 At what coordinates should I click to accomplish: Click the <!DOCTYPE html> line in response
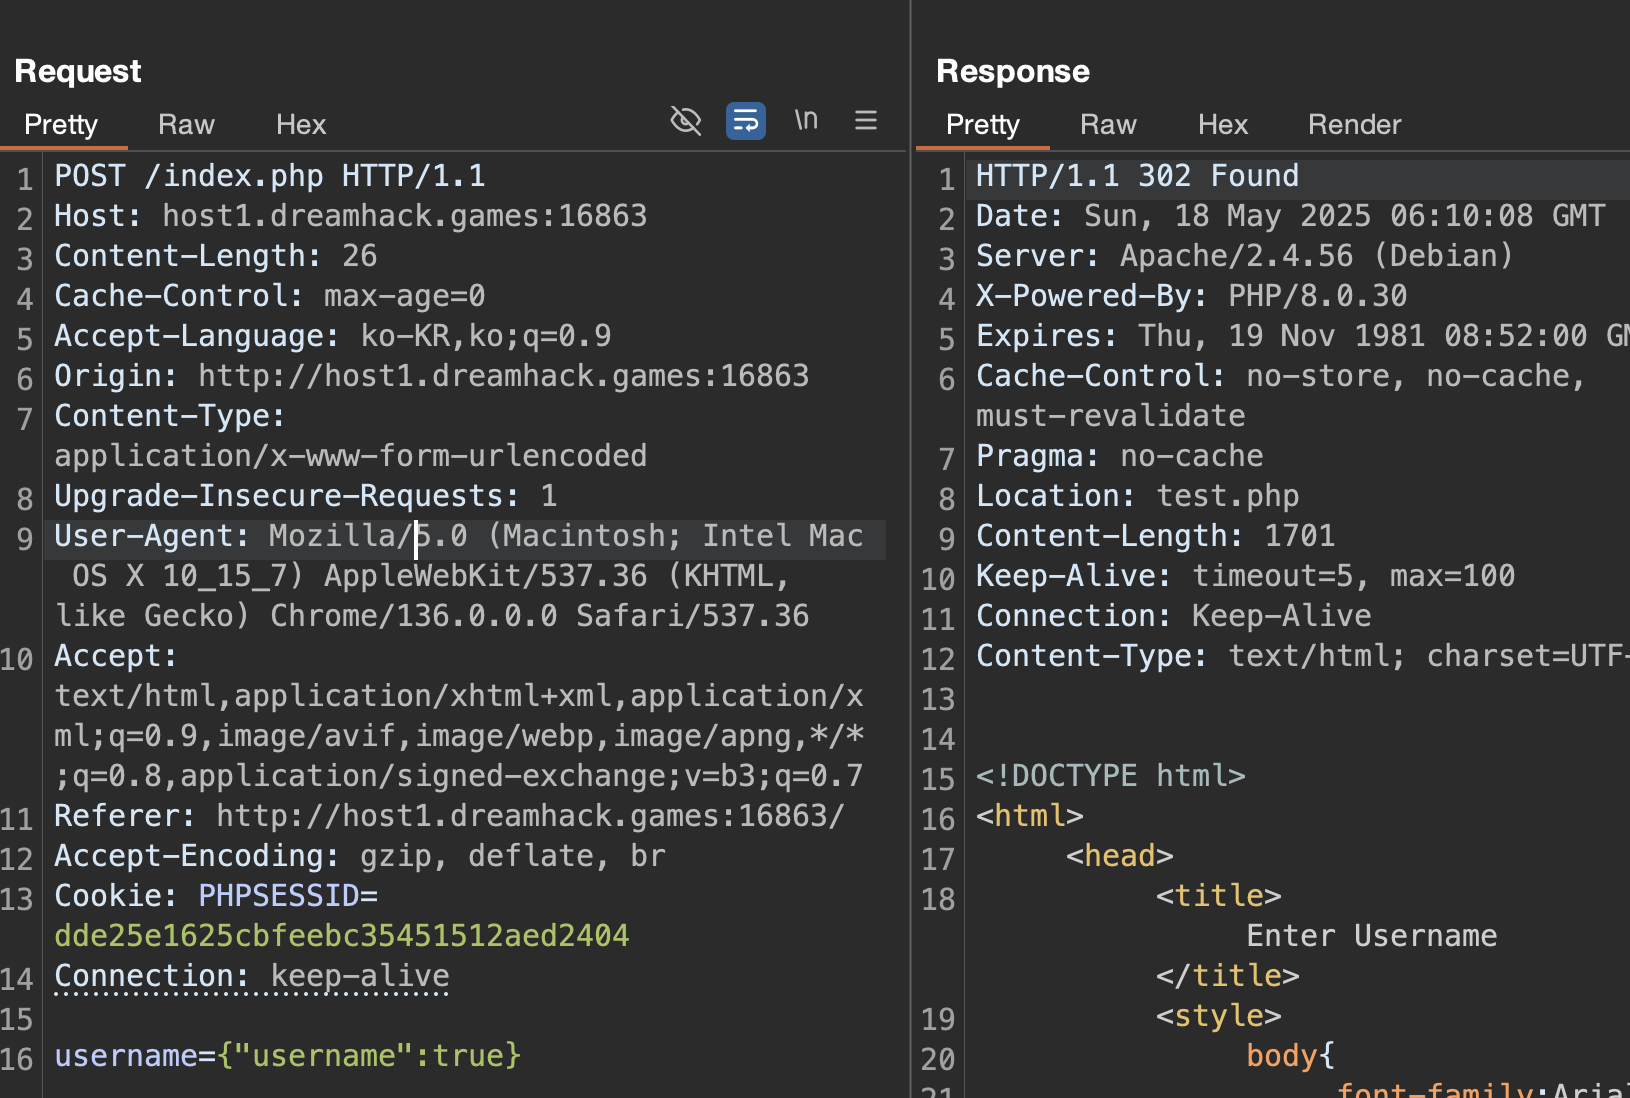[x=1111, y=776]
